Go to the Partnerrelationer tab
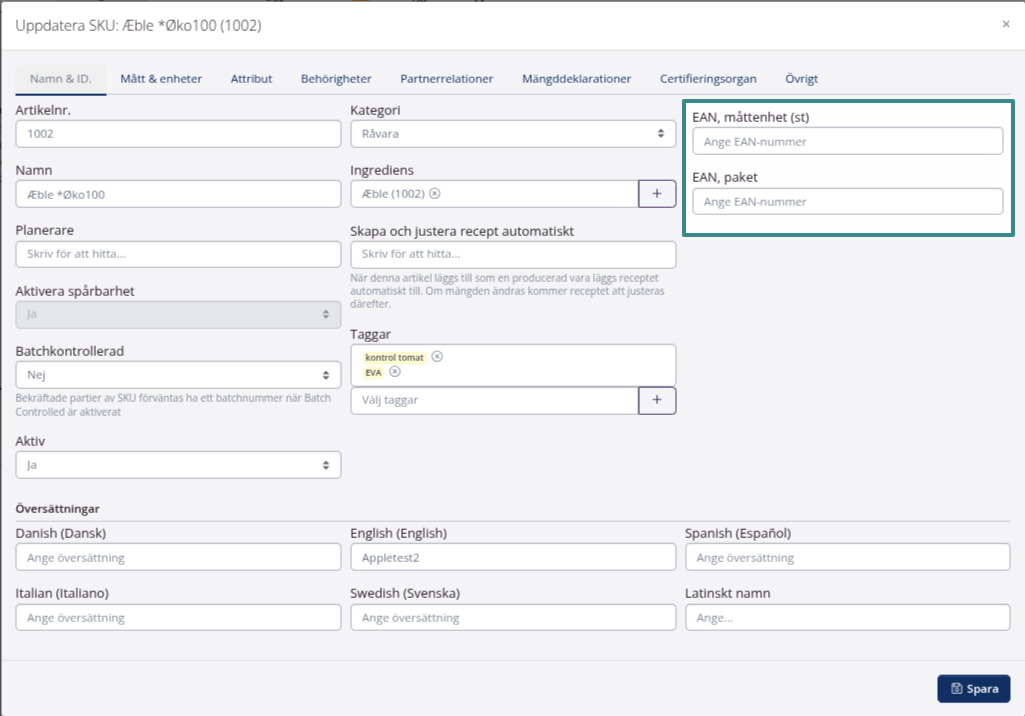The height and width of the screenshot is (716, 1025). (x=446, y=79)
